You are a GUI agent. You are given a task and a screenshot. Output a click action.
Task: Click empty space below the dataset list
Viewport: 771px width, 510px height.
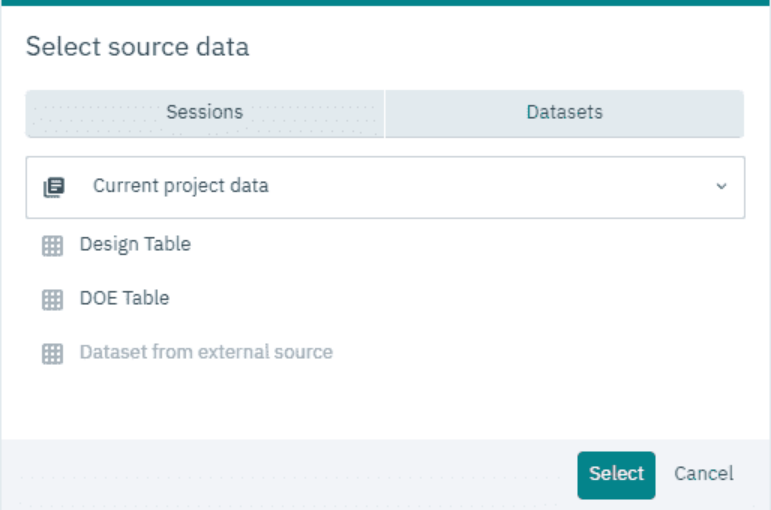386,403
